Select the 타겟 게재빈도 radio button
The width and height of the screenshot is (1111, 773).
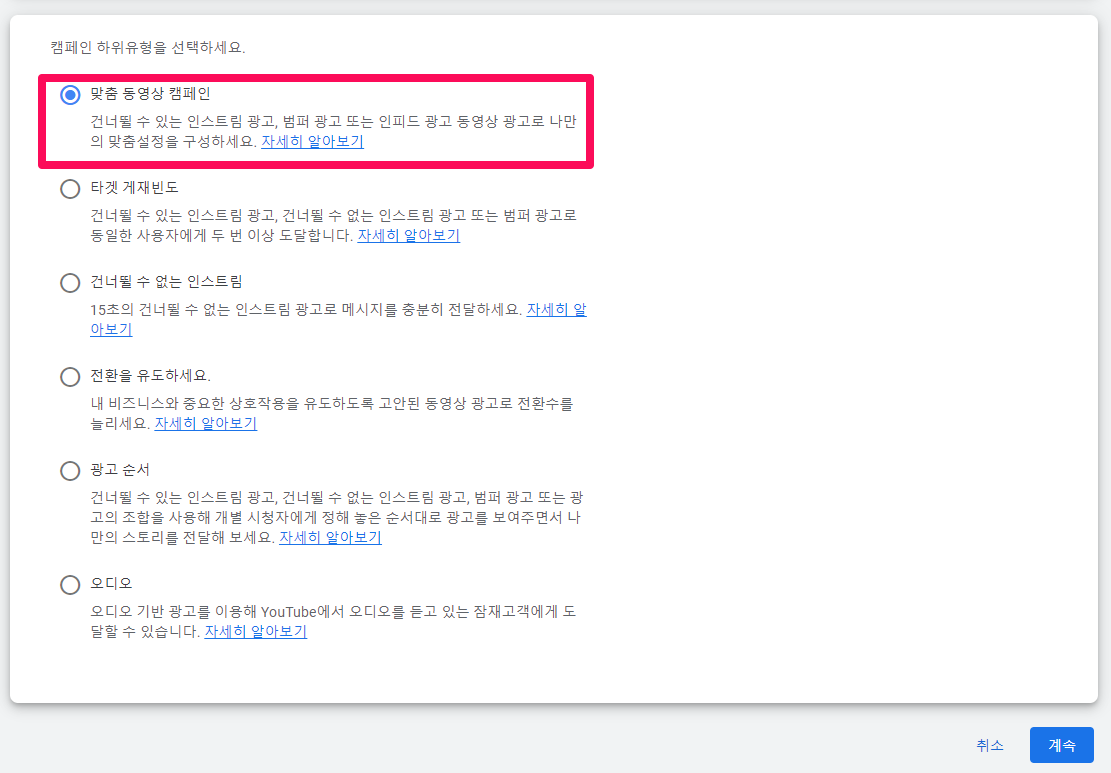click(x=70, y=189)
